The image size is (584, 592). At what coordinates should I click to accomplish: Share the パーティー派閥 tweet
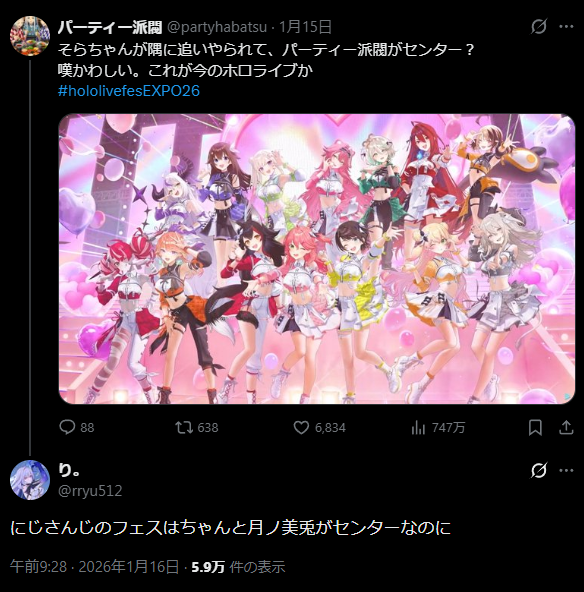566,427
